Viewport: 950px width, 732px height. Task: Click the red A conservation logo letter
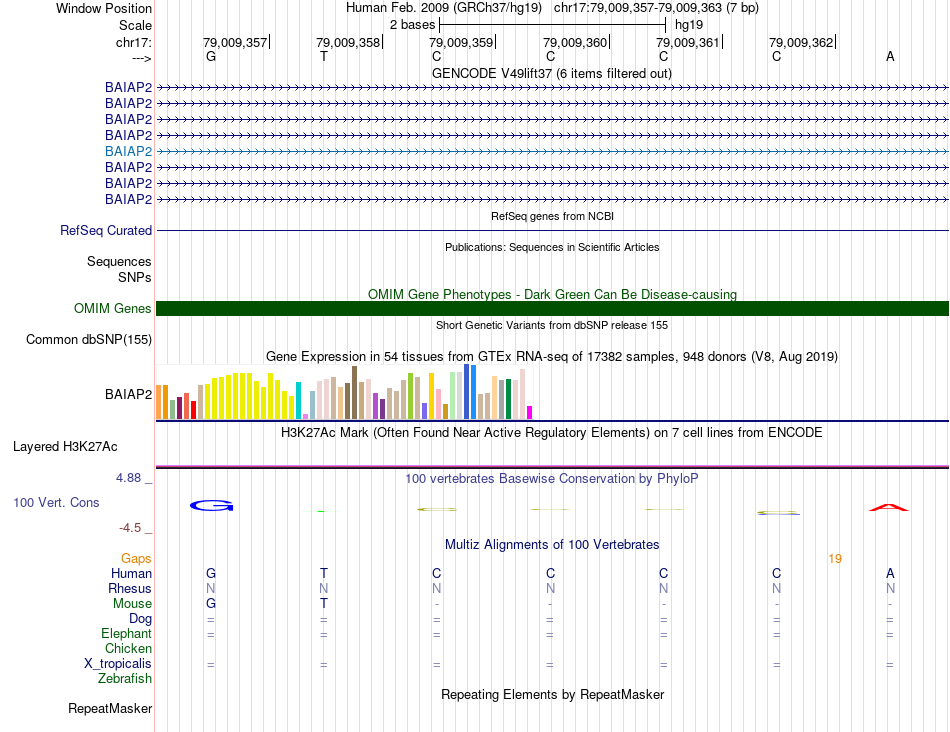point(889,508)
